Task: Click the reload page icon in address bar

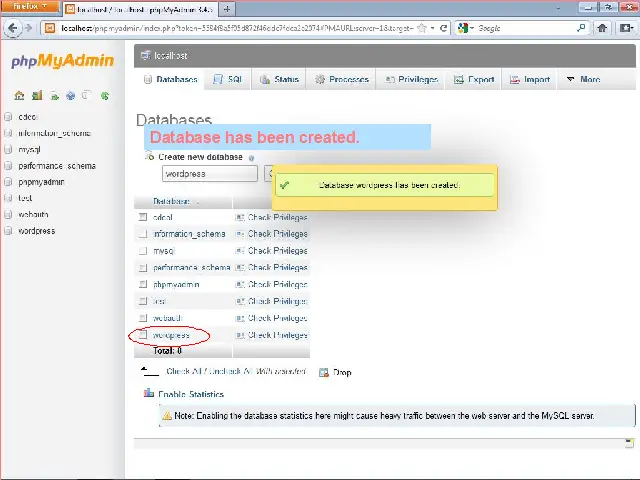Action: point(443,28)
